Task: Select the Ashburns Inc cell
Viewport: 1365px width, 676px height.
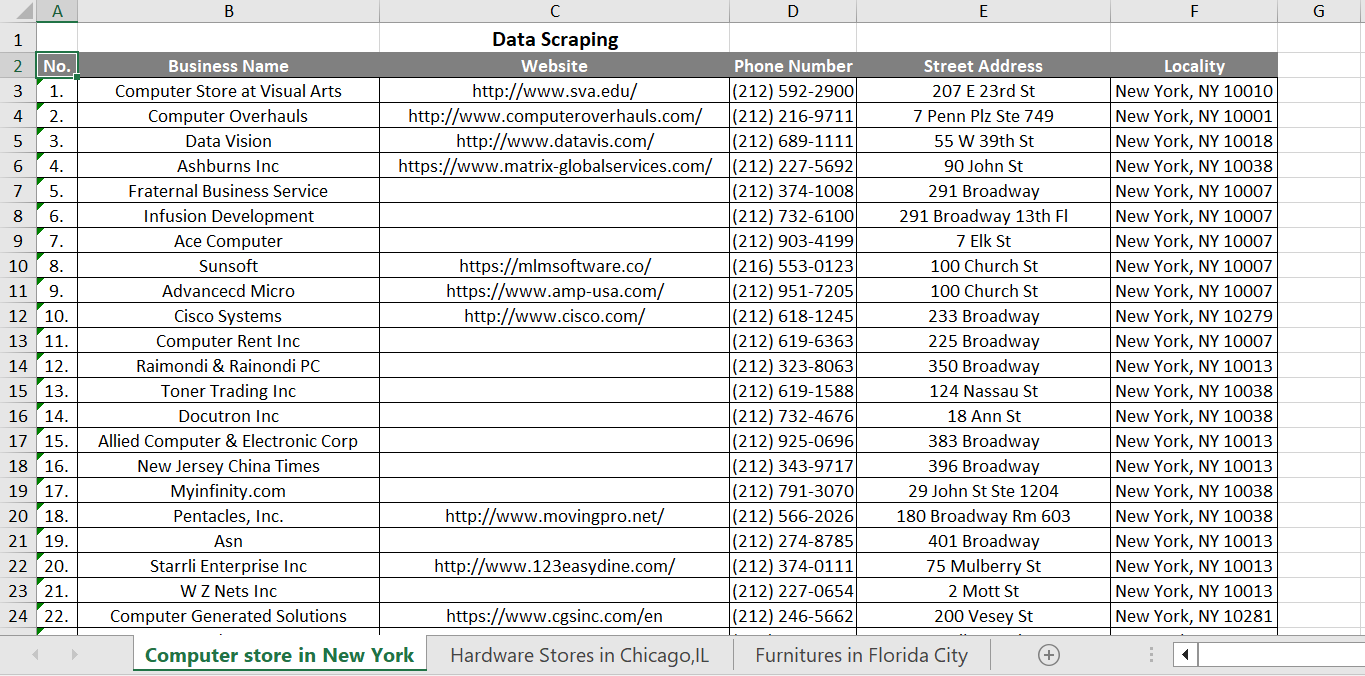Action: coord(228,166)
